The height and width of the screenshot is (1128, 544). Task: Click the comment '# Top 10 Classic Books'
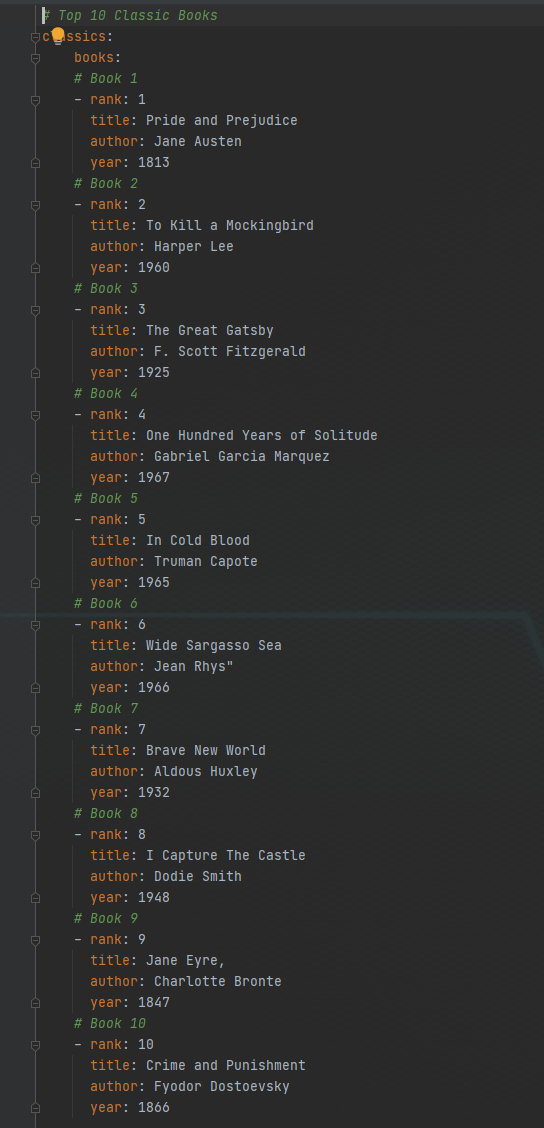pyautogui.click(x=130, y=16)
